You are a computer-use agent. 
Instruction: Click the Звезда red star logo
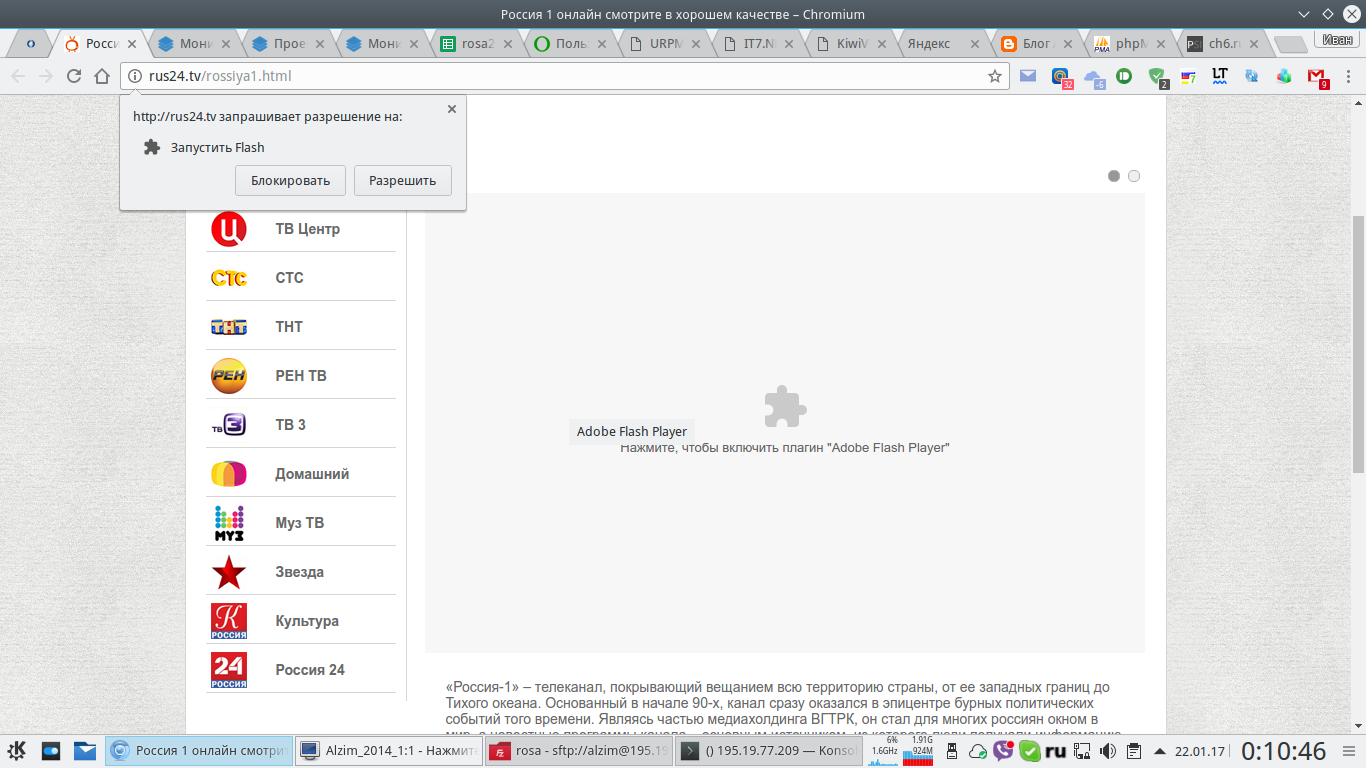229,572
